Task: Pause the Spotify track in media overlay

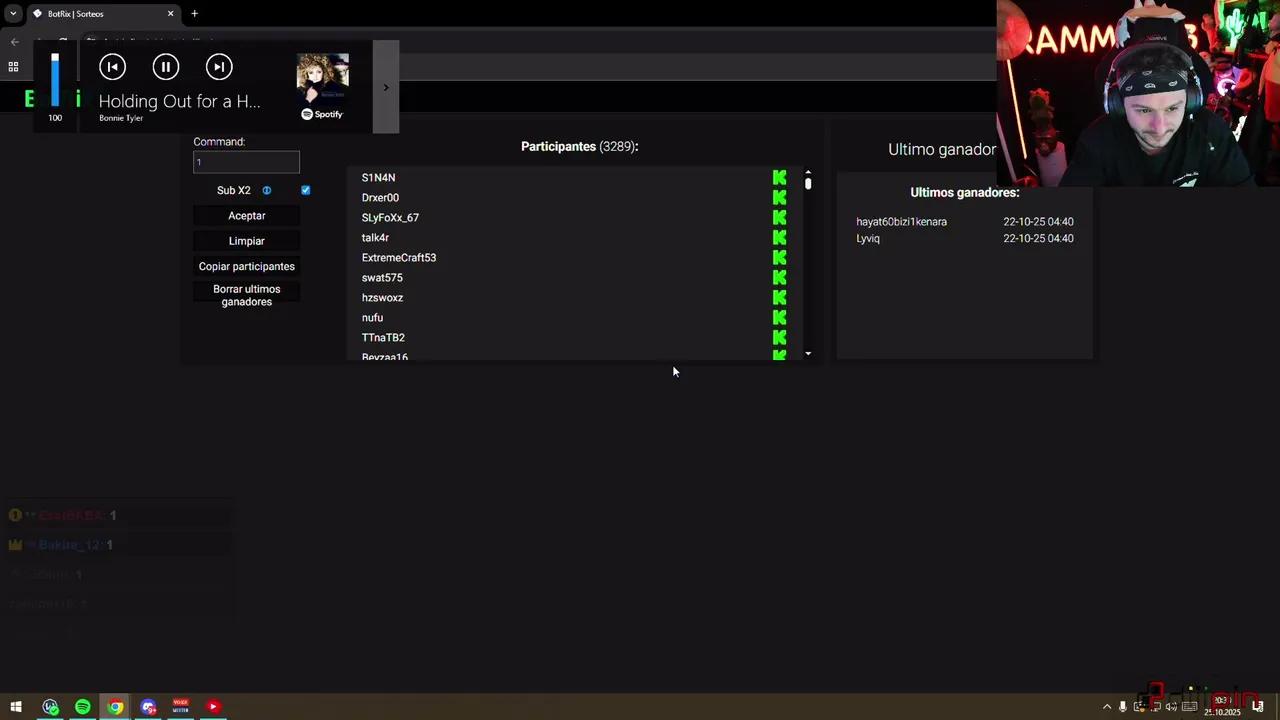Action: click(x=166, y=67)
